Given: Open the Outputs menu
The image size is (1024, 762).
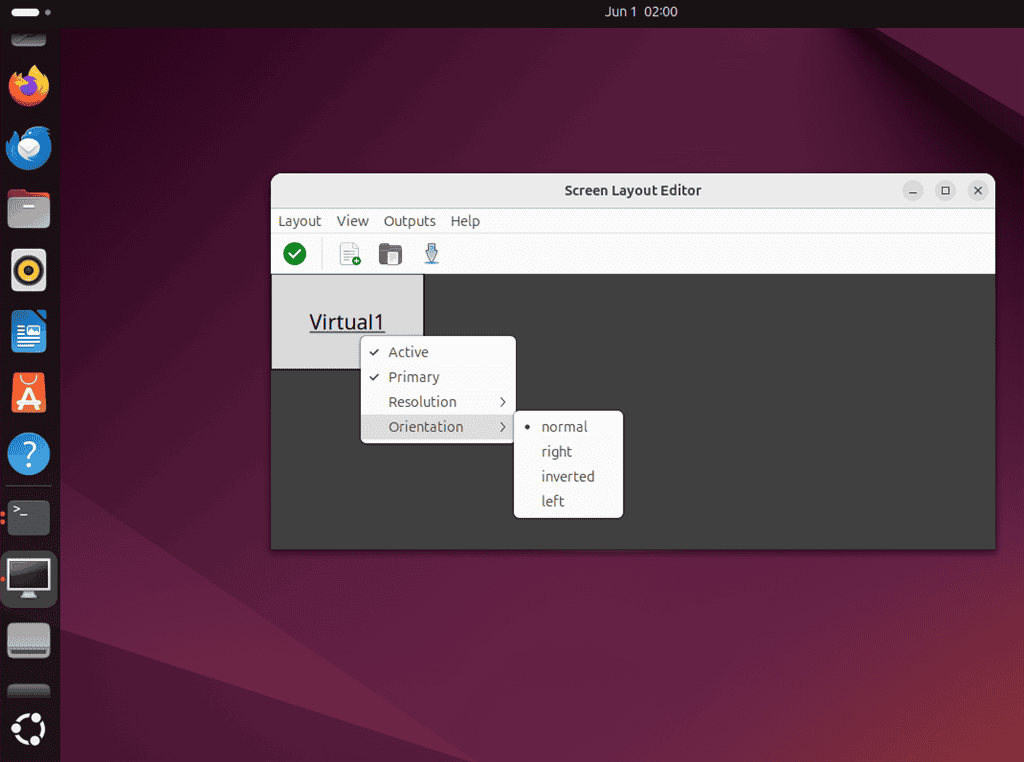Looking at the screenshot, I should (409, 221).
